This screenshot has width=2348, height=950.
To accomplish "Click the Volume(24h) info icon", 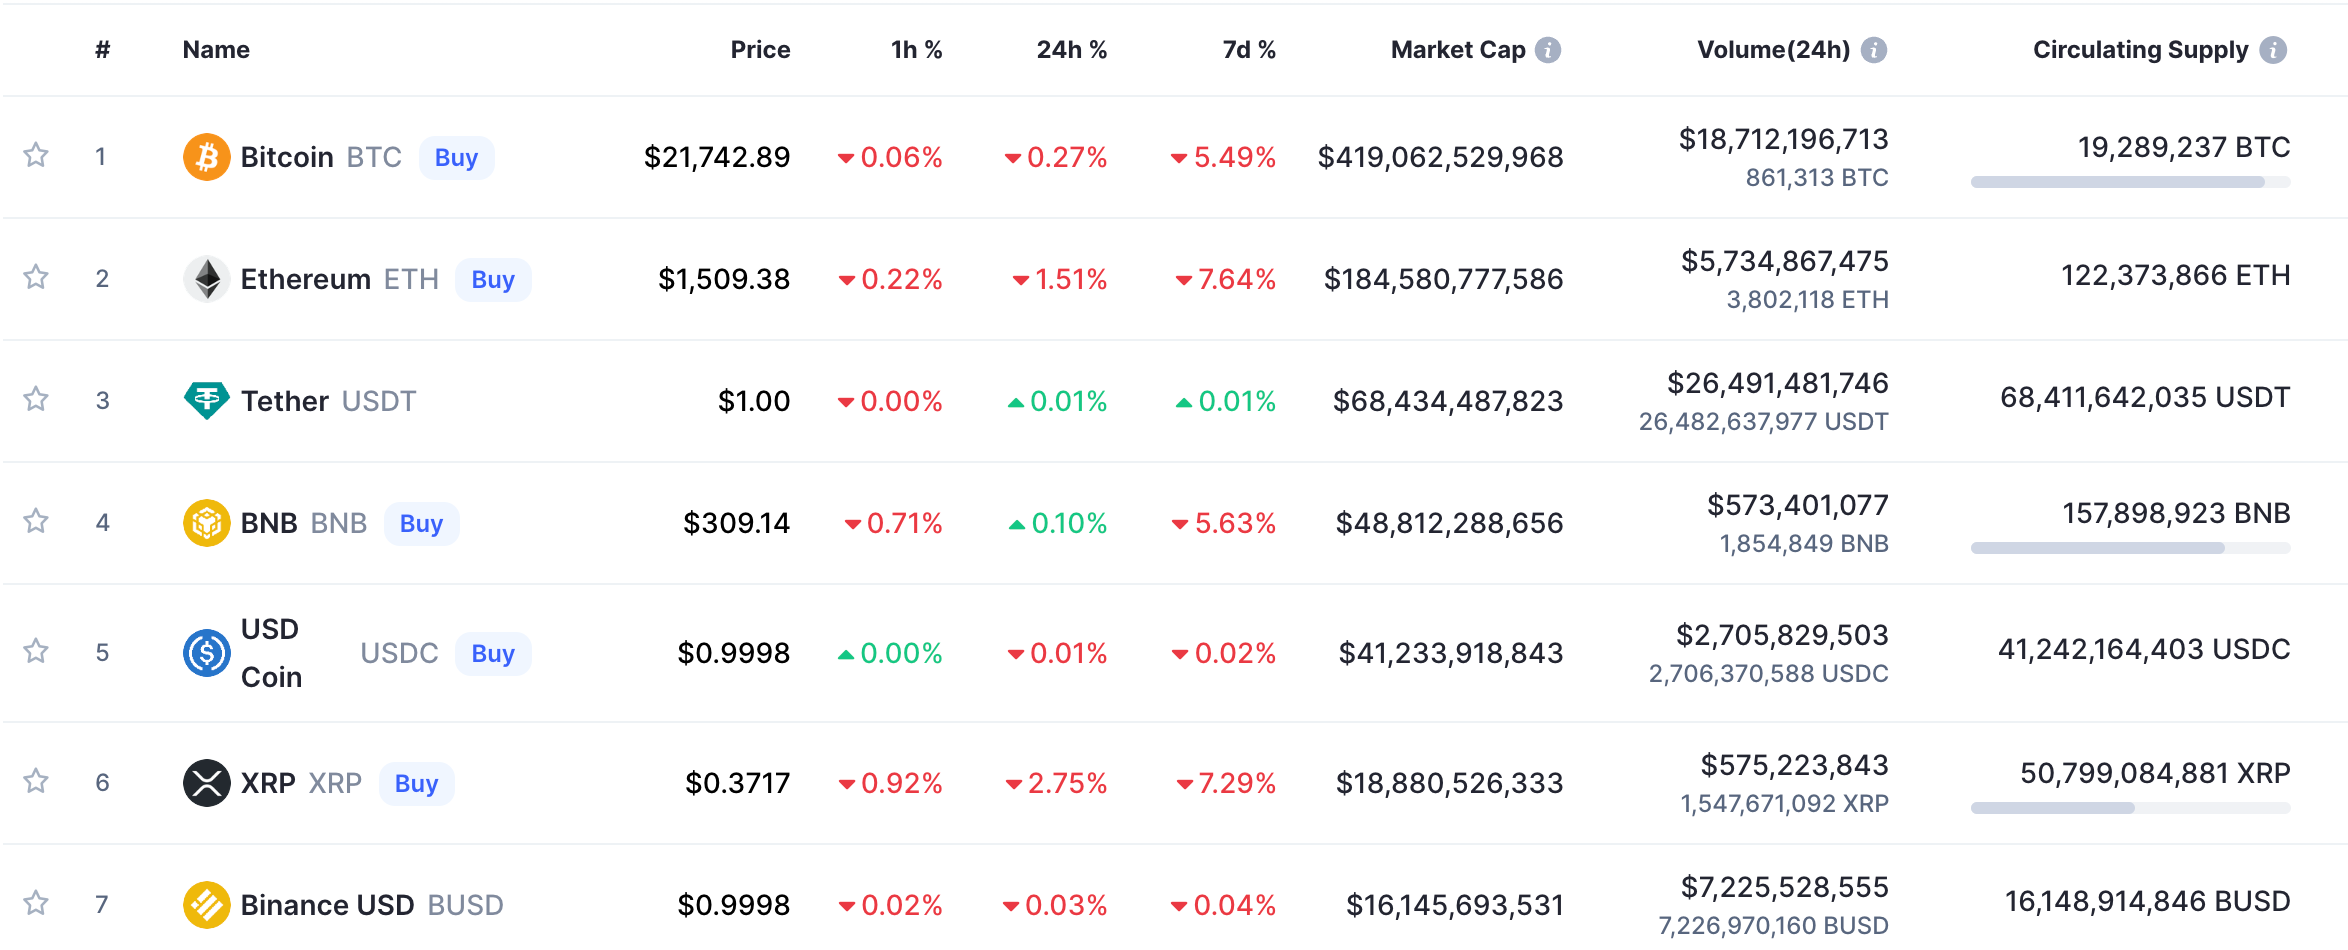I will tap(1874, 50).
